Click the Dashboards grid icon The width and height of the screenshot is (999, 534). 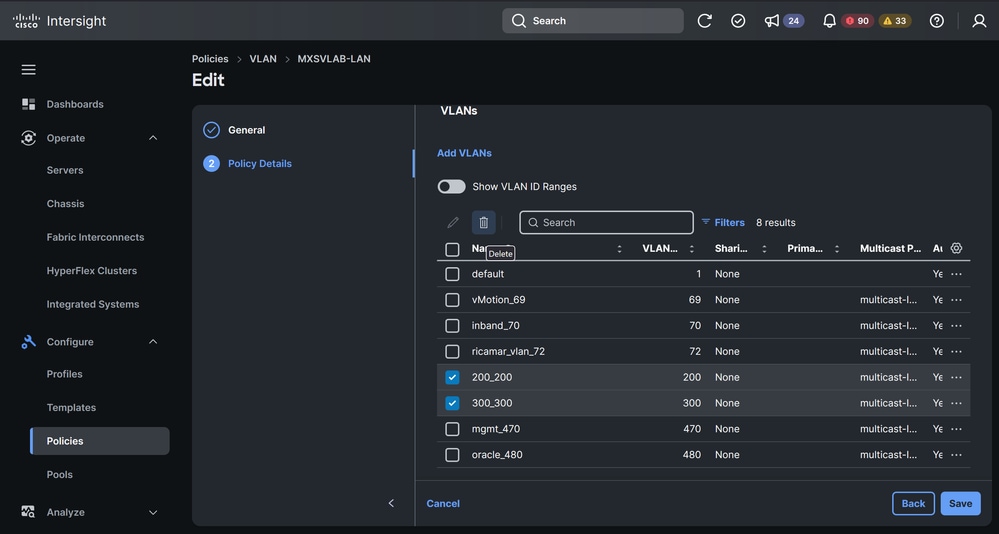tap(29, 104)
